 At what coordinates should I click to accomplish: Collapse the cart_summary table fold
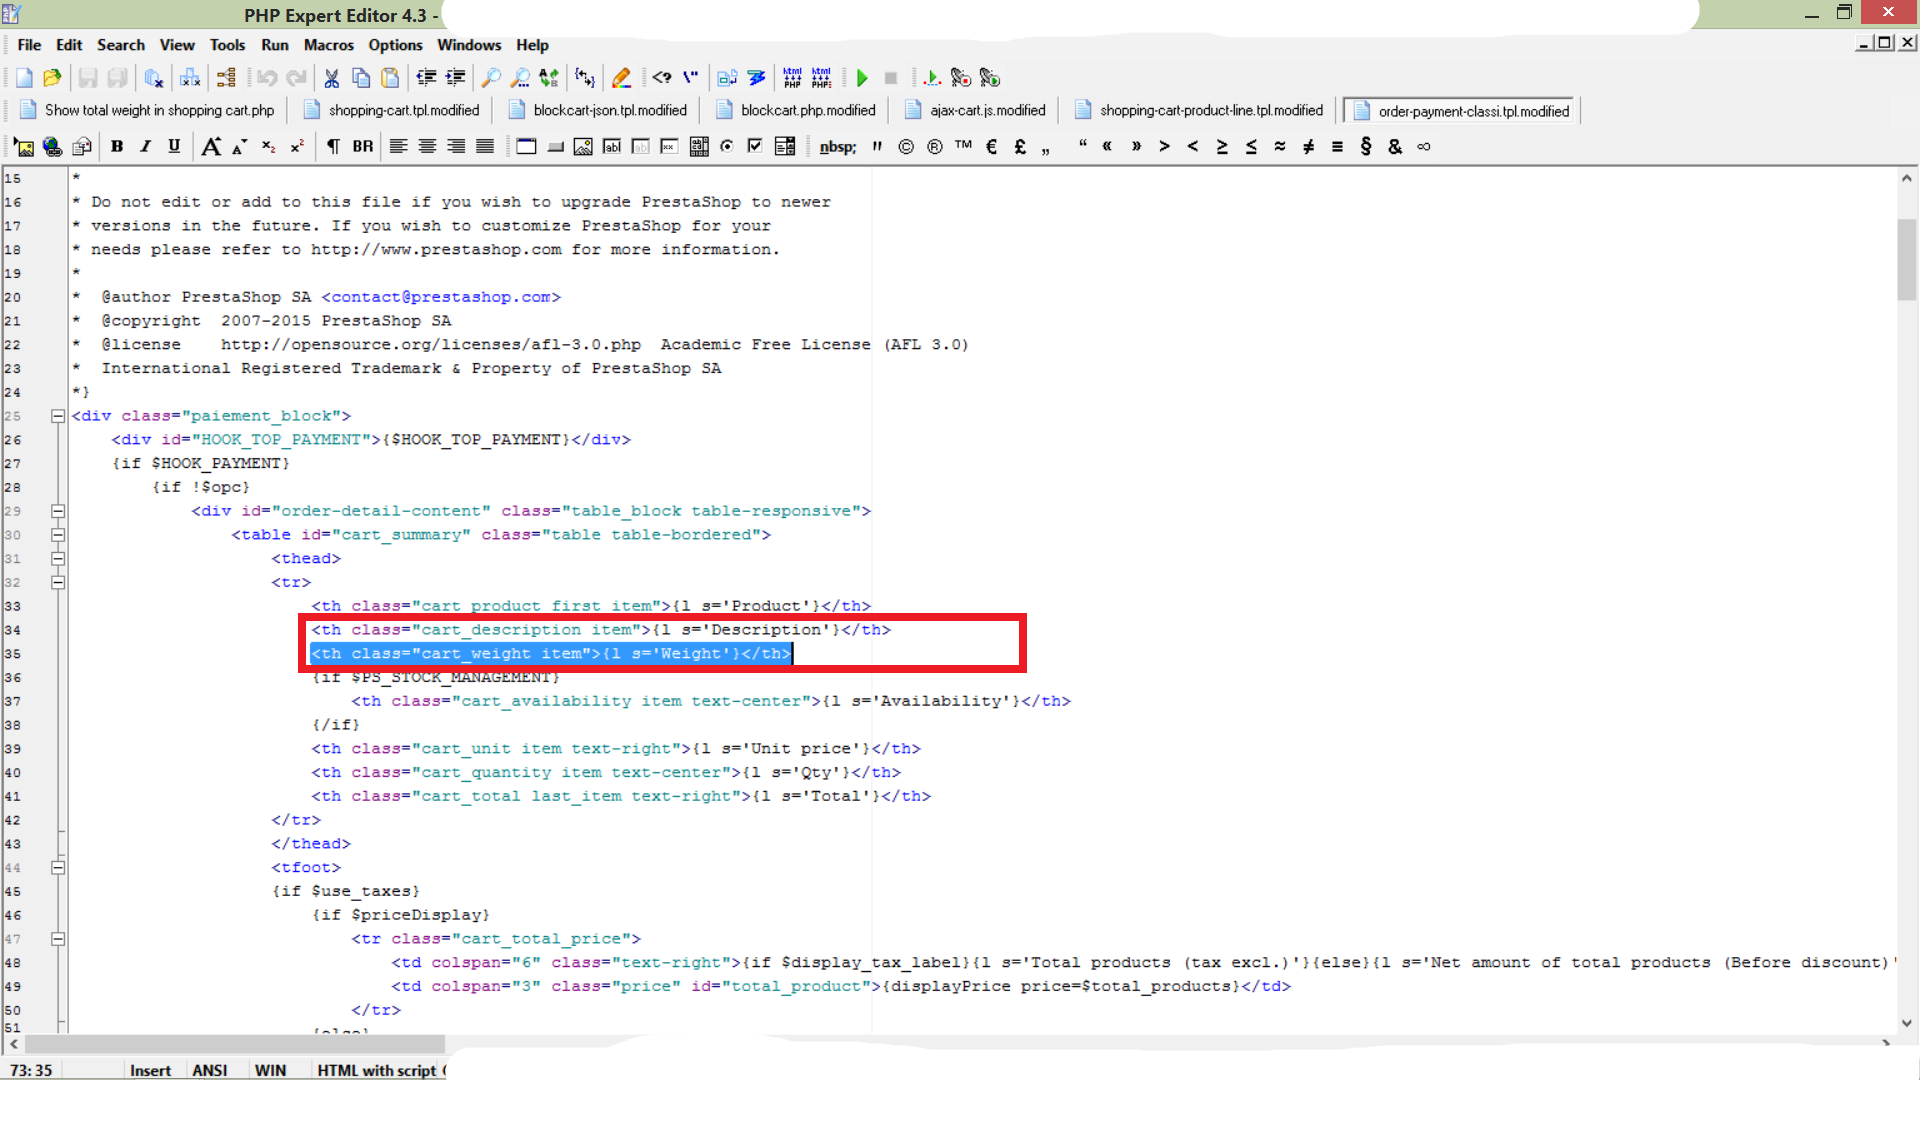58,535
